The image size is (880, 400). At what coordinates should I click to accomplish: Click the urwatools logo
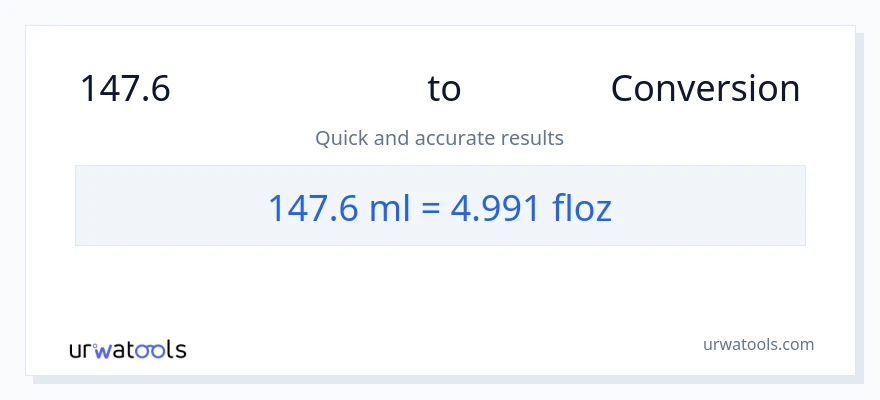point(127,350)
